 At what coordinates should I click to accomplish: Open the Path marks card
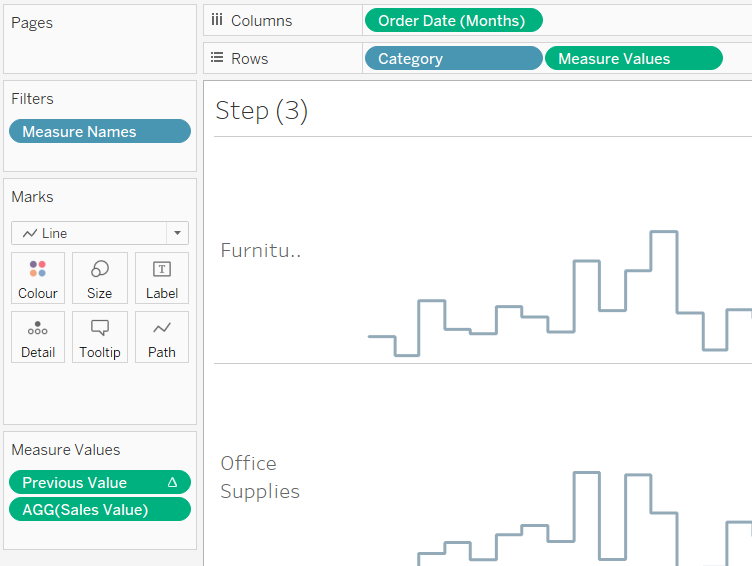[161, 329]
